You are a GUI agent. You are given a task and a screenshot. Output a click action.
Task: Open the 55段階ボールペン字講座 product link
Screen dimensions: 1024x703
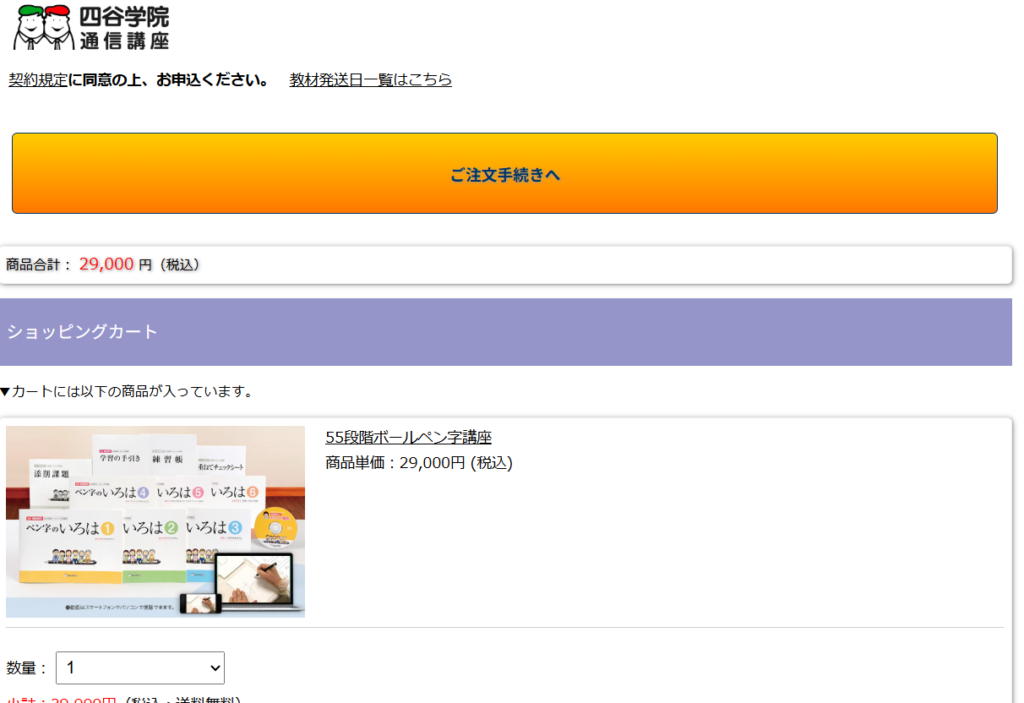[408, 437]
